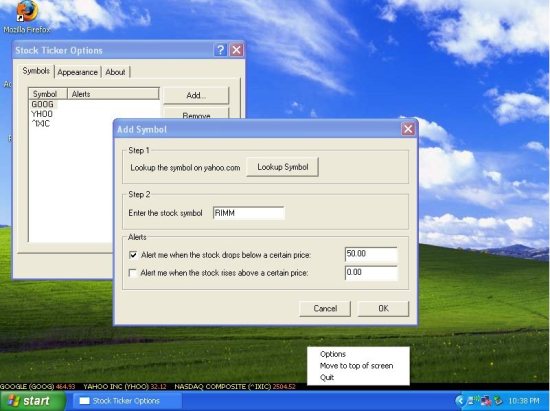Switch to the Appearance tab
The width and height of the screenshot is (550, 411).
(x=78, y=72)
